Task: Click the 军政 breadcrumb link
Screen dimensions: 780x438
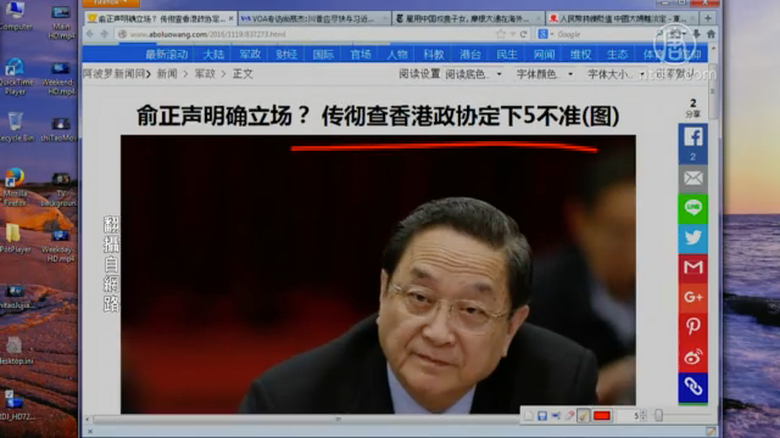Action: (x=204, y=74)
